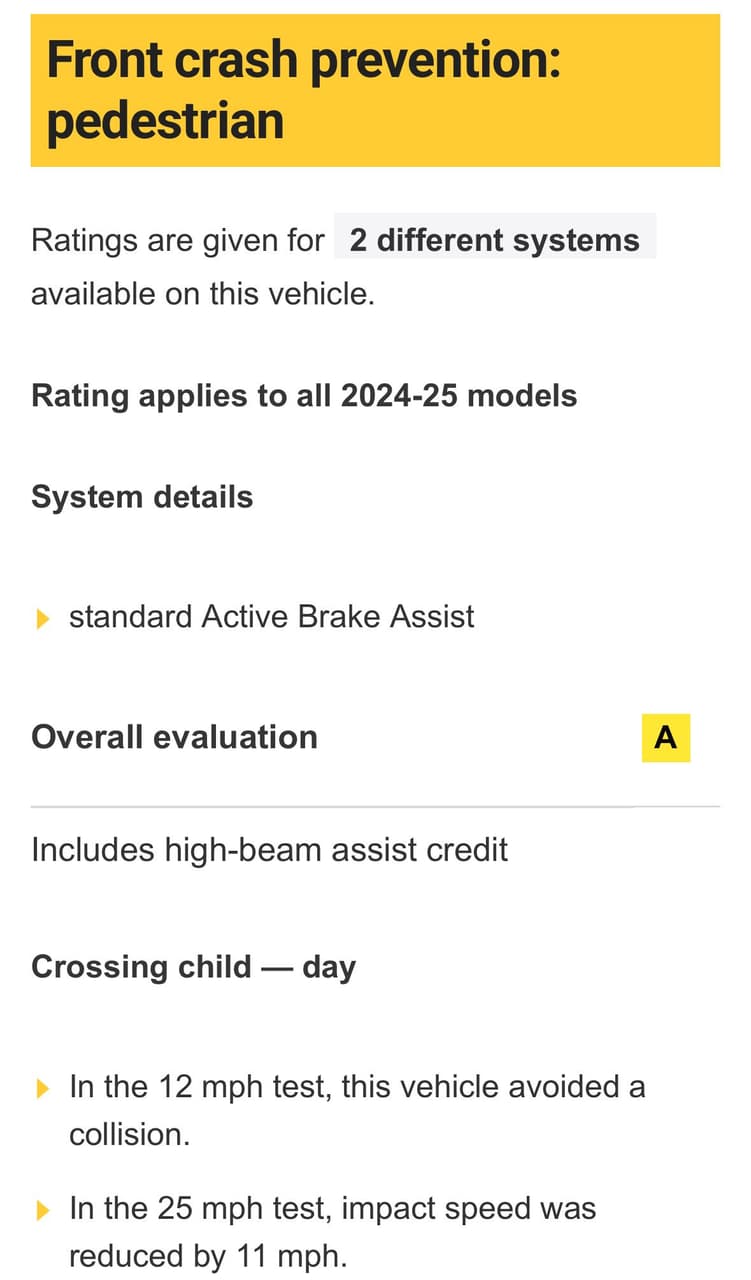This screenshot has height=1280, width=751.
Task: Click the divider line under Overall evaluation
Action: [375, 805]
